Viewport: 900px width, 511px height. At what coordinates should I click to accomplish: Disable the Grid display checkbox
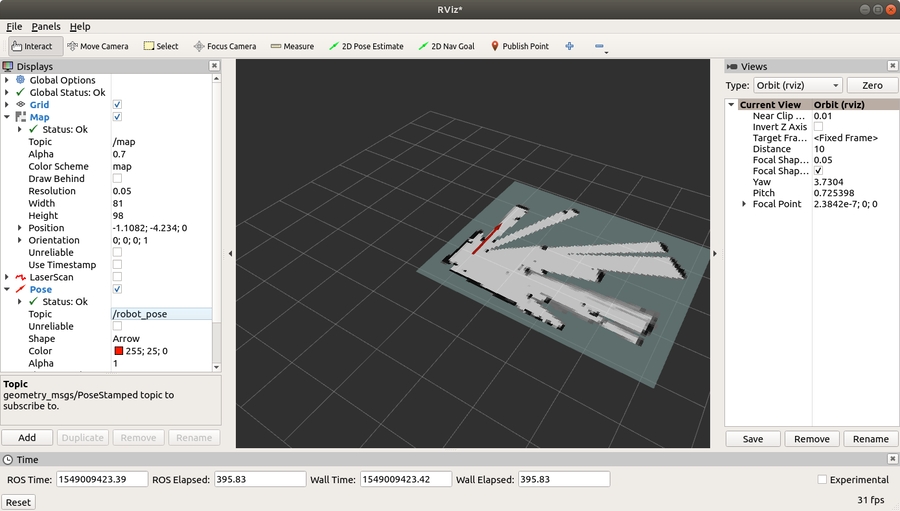click(118, 105)
